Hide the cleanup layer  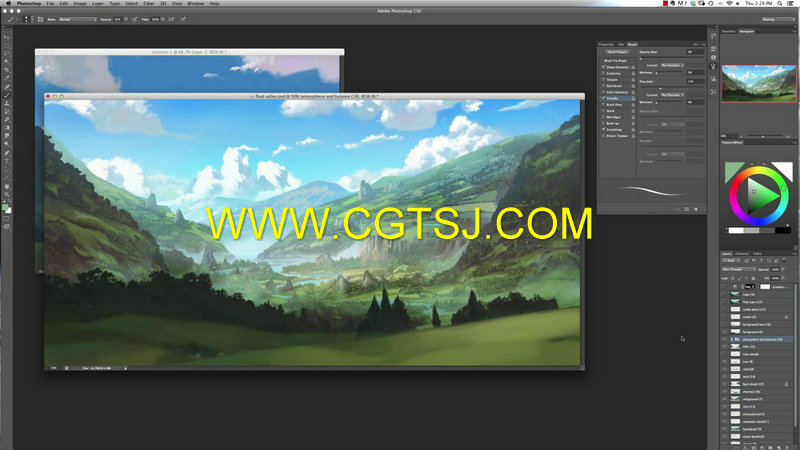724,391
